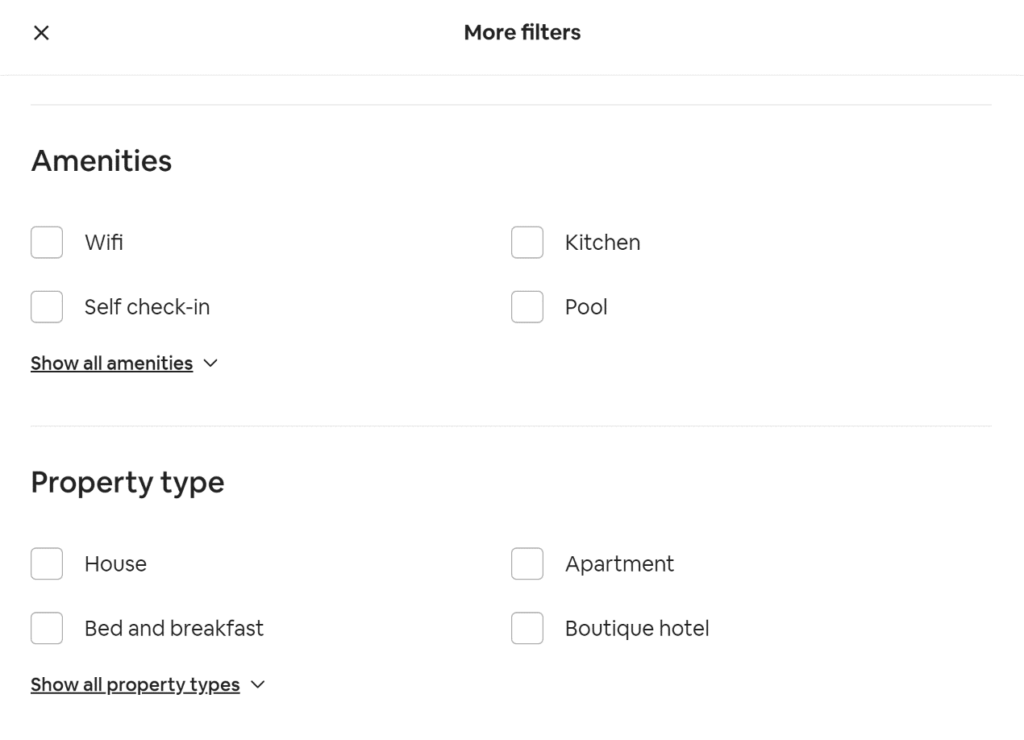The width and height of the screenshot is (1024, 740).
Task: Enable Bed and breakfast filter
Action: tap(47, 628)
